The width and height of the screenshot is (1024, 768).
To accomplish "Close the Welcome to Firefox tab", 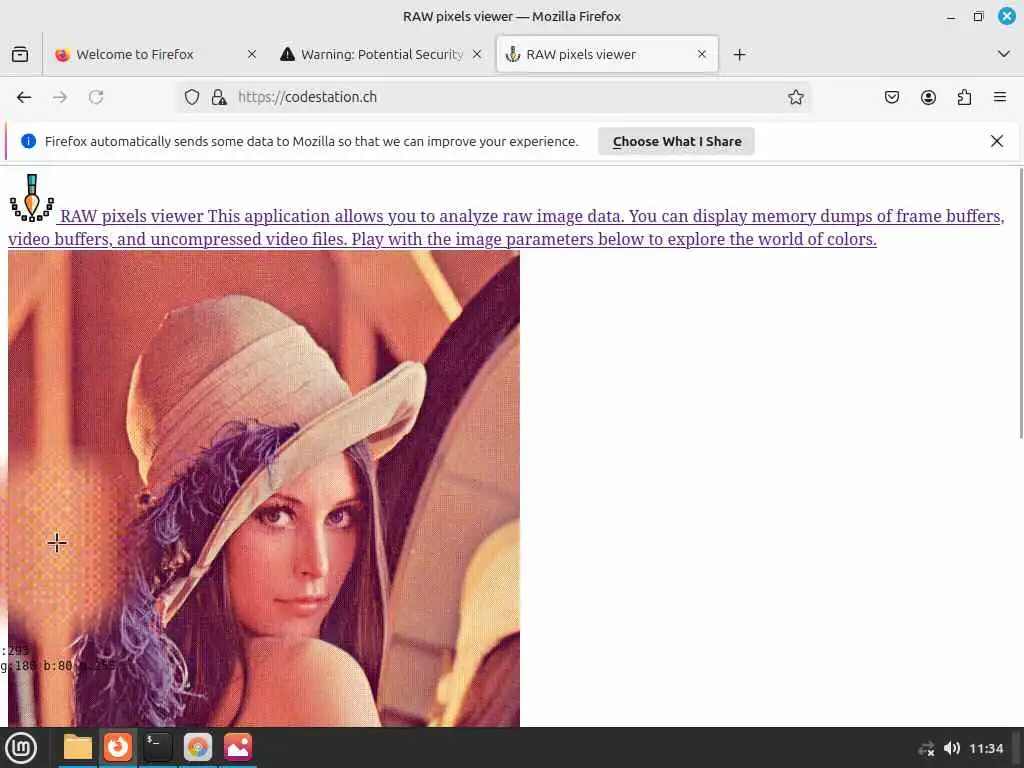I will 251,54.
